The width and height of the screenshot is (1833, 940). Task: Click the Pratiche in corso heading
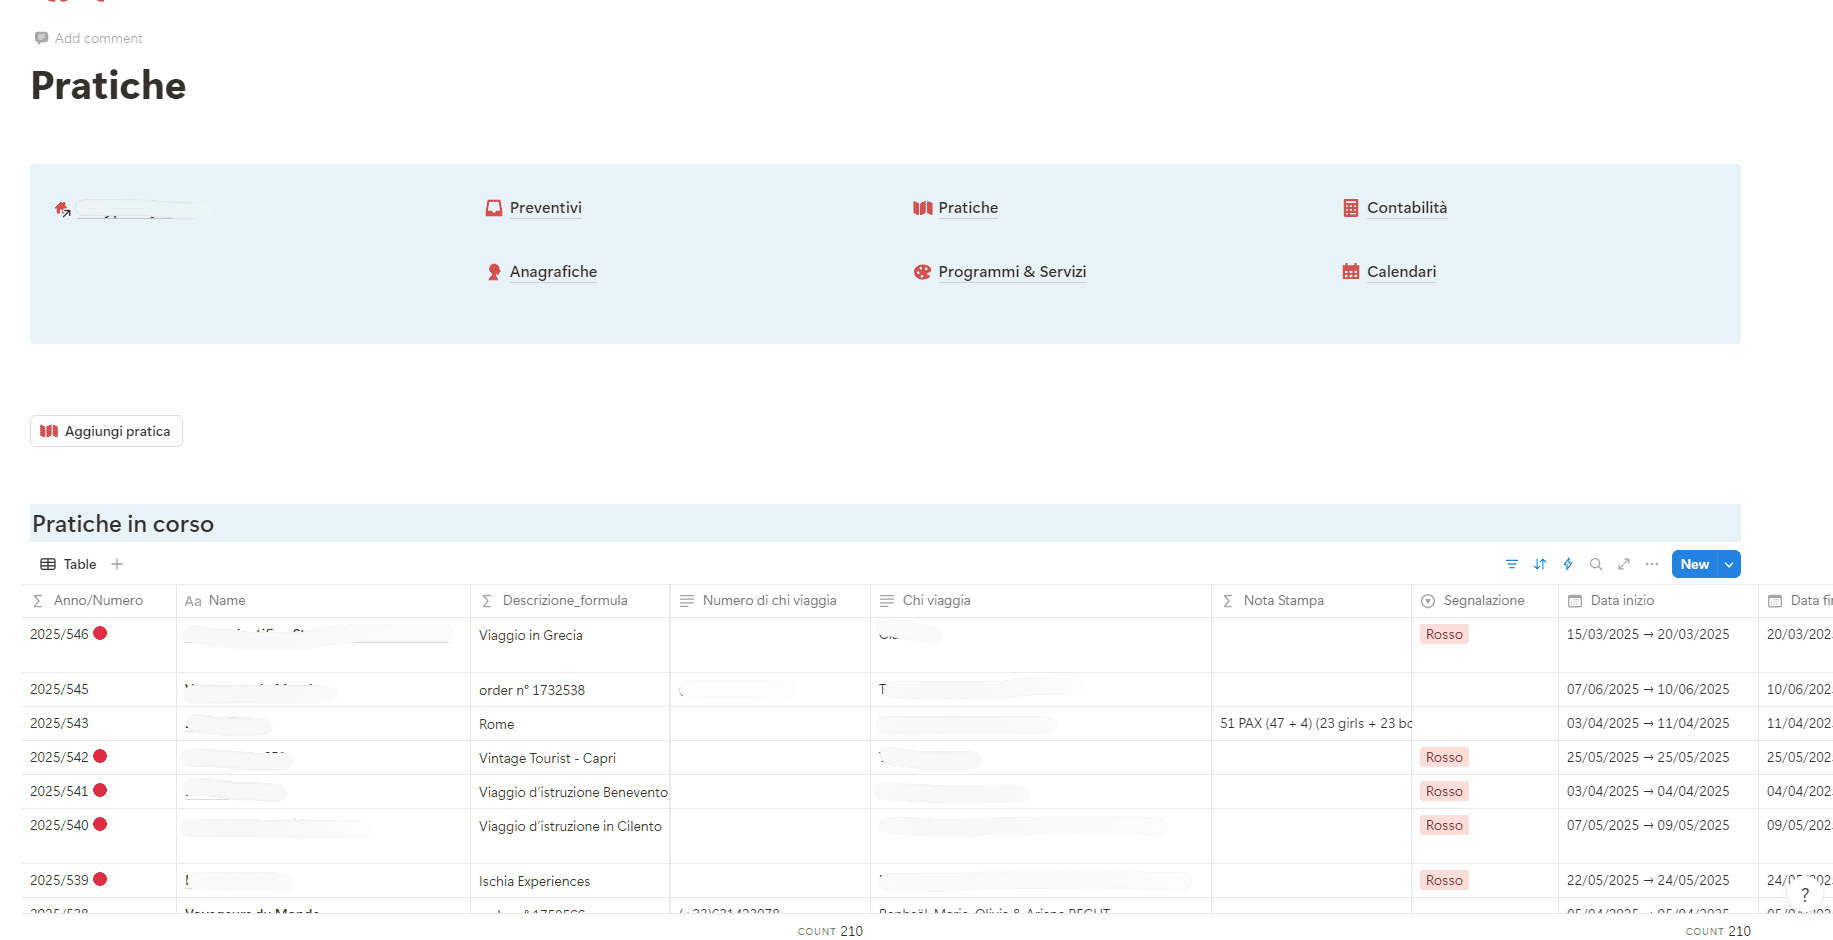[x=123, y=524]
